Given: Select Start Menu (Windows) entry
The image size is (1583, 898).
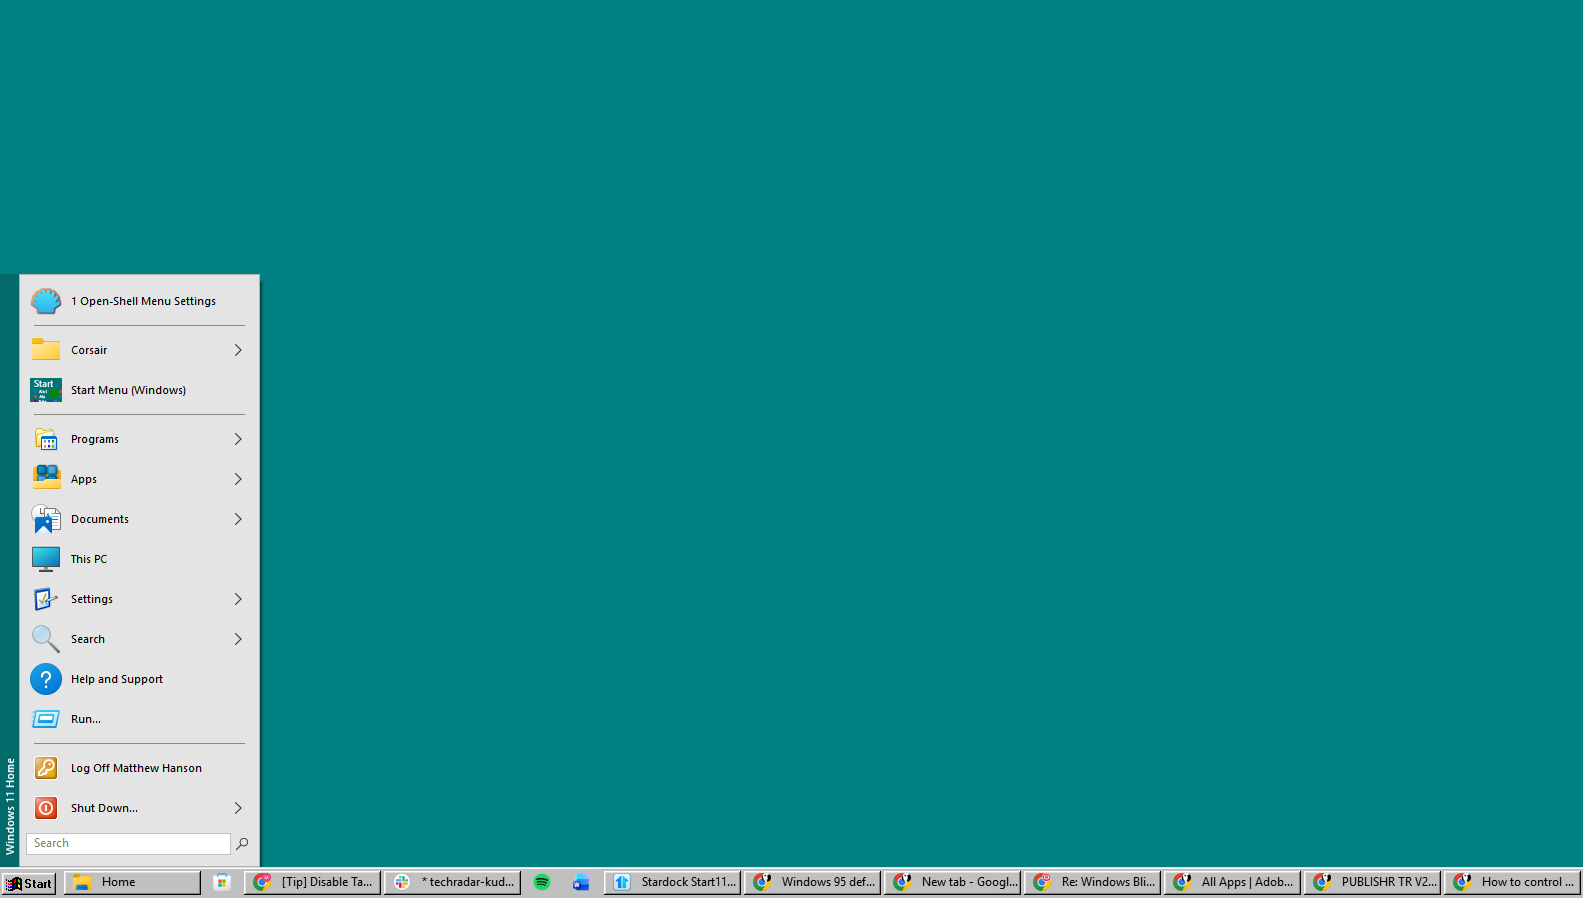Looking at the screenshot, I should 139,390.
